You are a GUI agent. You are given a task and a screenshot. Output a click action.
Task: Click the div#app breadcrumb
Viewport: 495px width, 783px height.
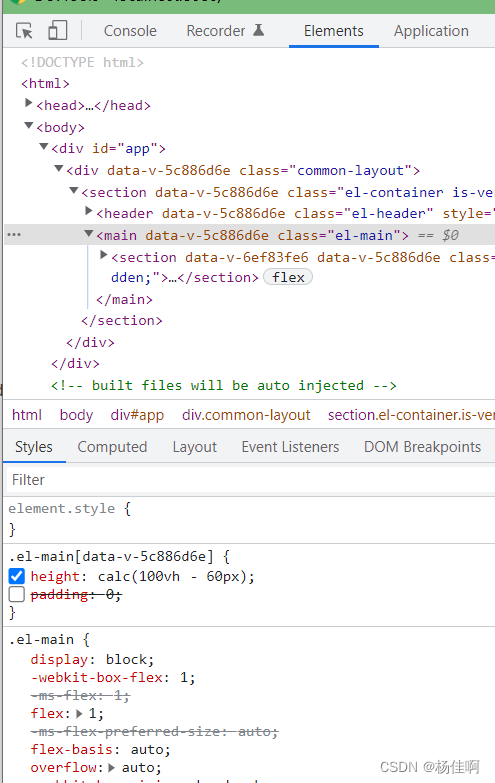tap(137, 415)
